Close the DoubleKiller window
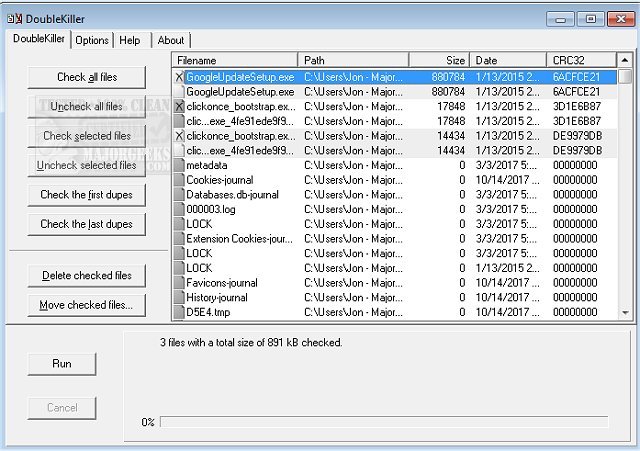The height and width of the screenshot is (451, 640). click(620, 19)
